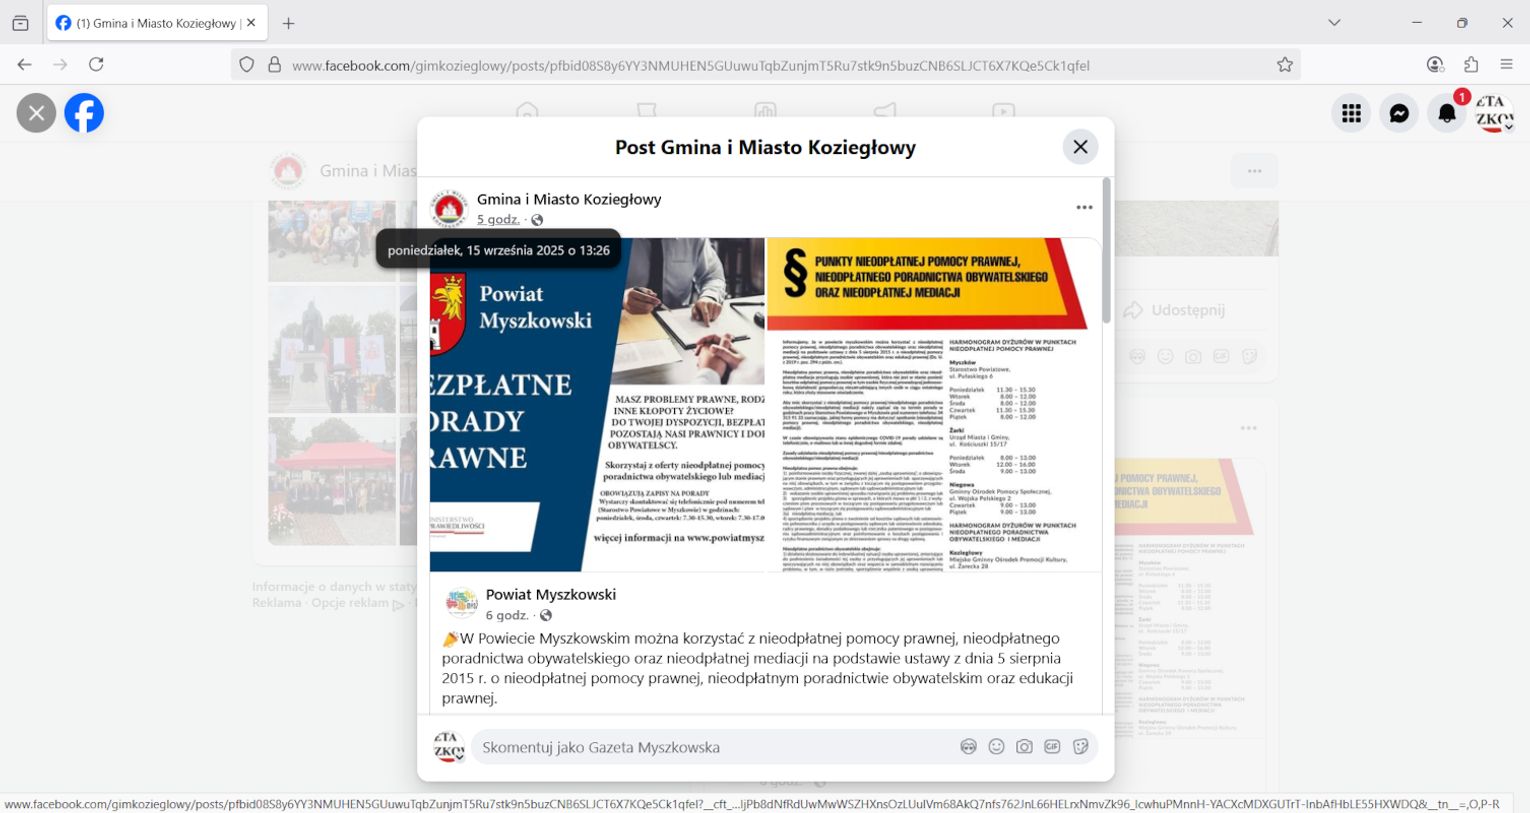Add a GIF to the comment
Screen dimensions: 1530x813
coord(1052,747)
